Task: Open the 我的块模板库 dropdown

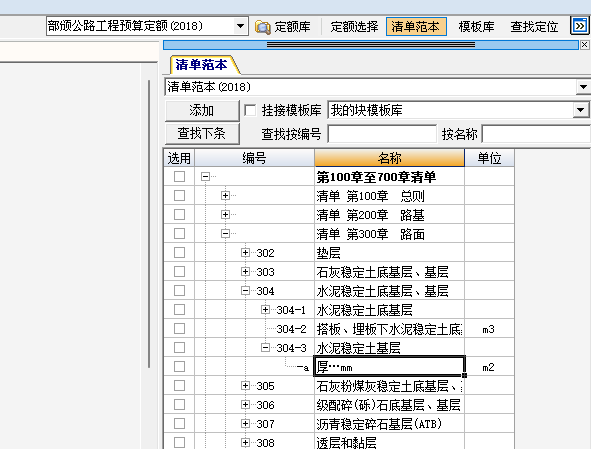Action: [580, 110]
